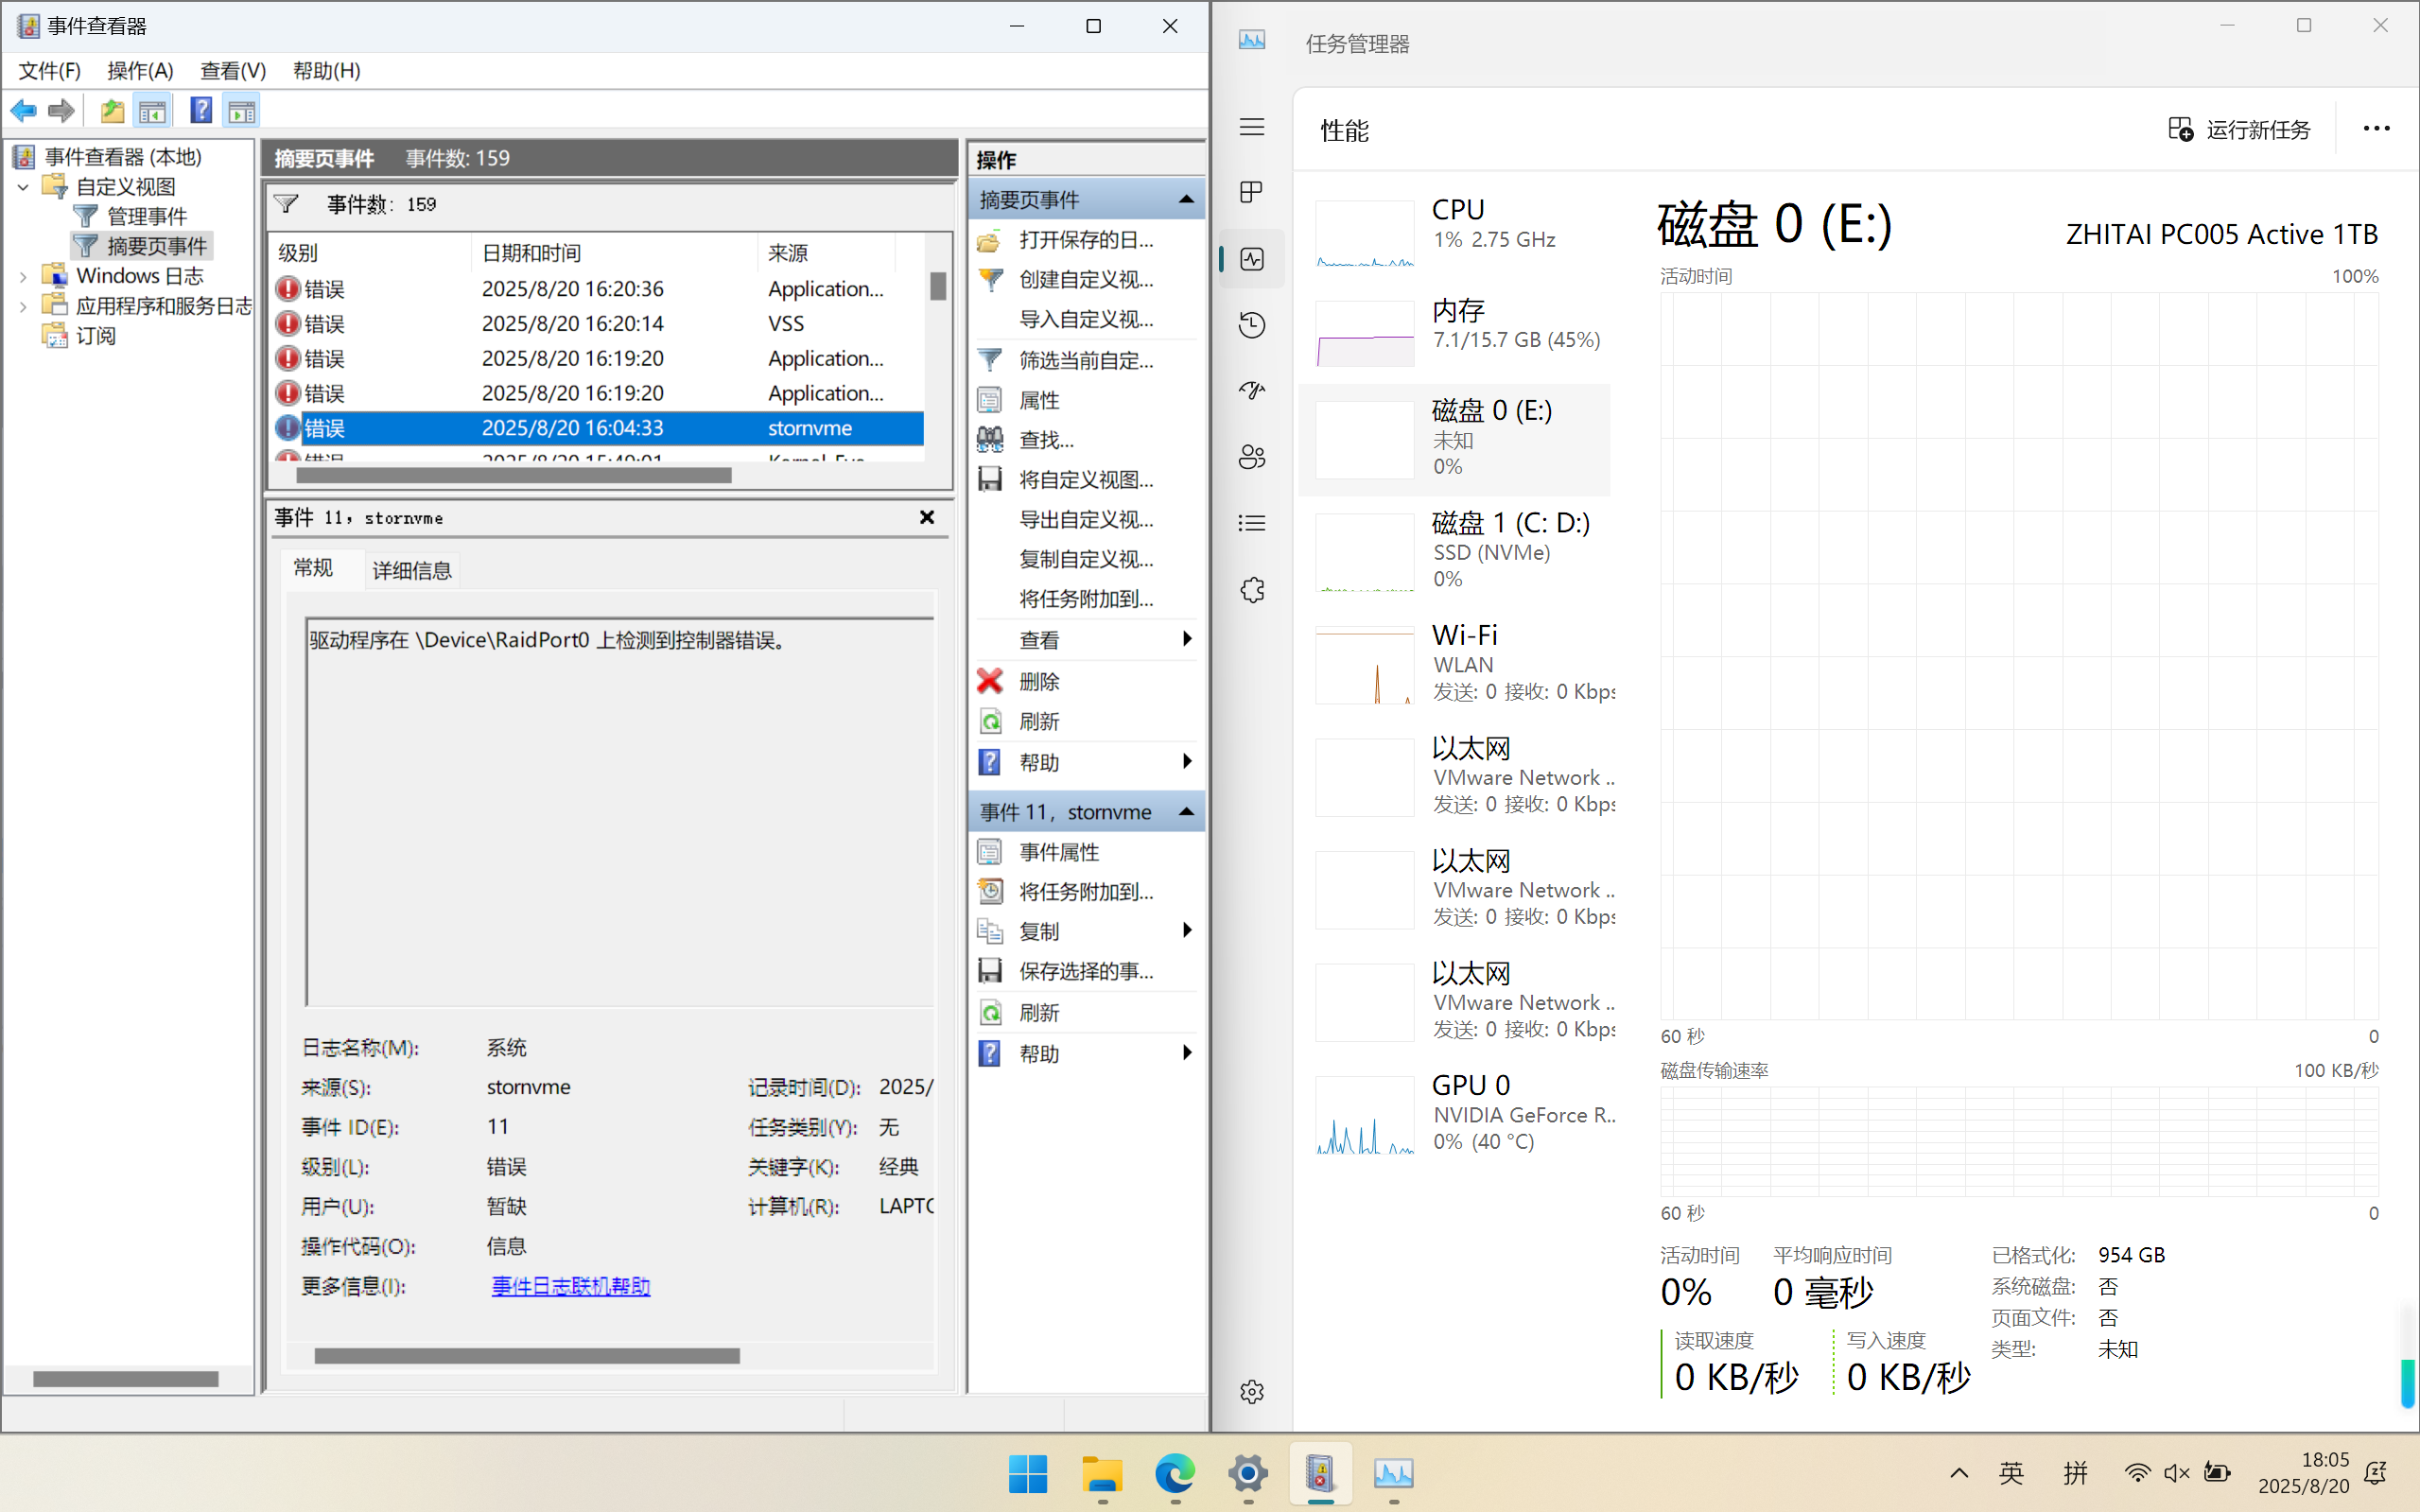Open Task Manager Processes page icon
The height and width of the screenshot is (1512, 2420).
[1252, 192]
